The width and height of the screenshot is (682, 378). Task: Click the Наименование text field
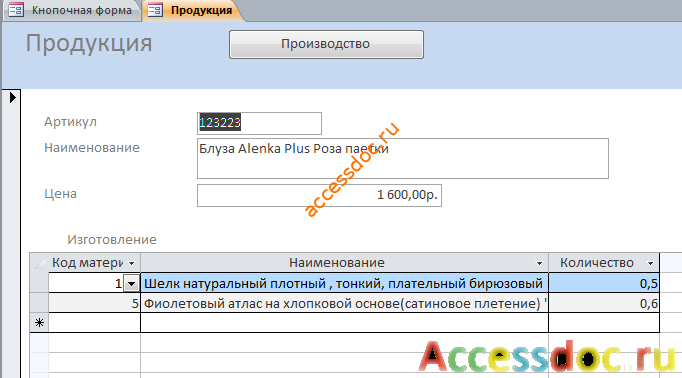point(403,158)
